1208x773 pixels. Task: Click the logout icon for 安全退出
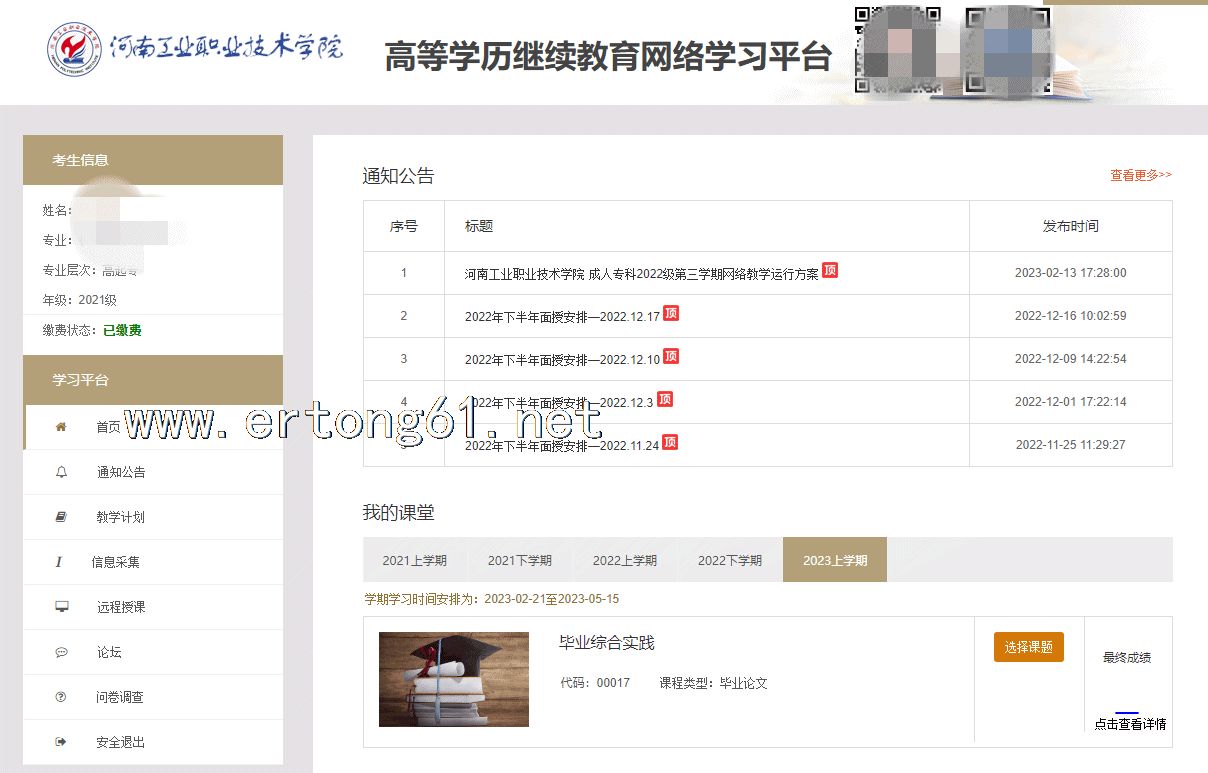click(61, 742)
